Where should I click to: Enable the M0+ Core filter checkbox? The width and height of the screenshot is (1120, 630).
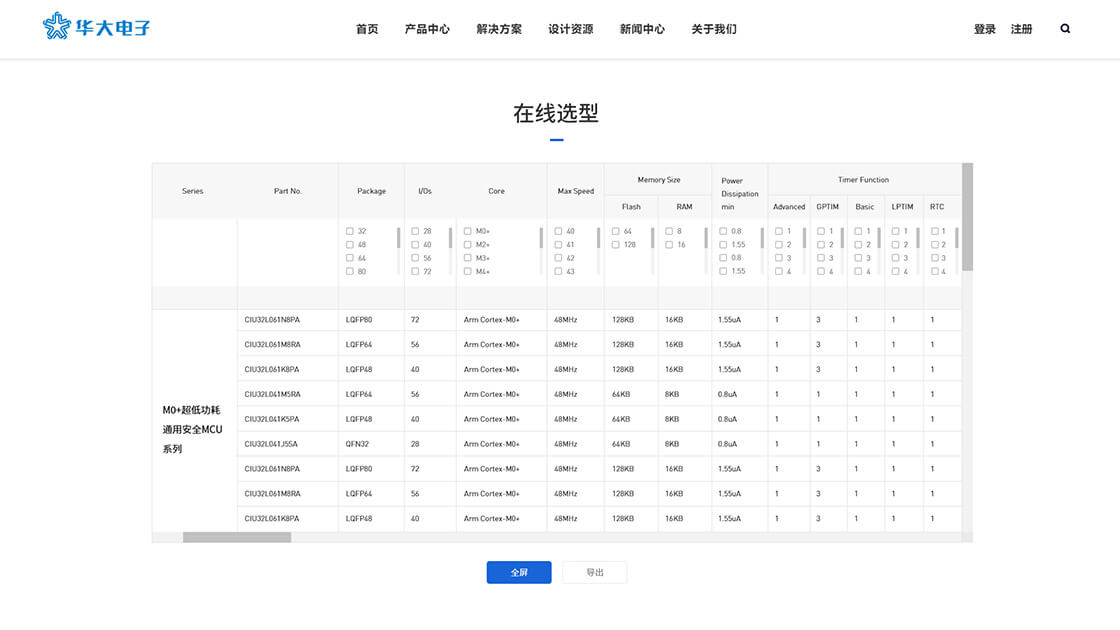pos(467,231)
